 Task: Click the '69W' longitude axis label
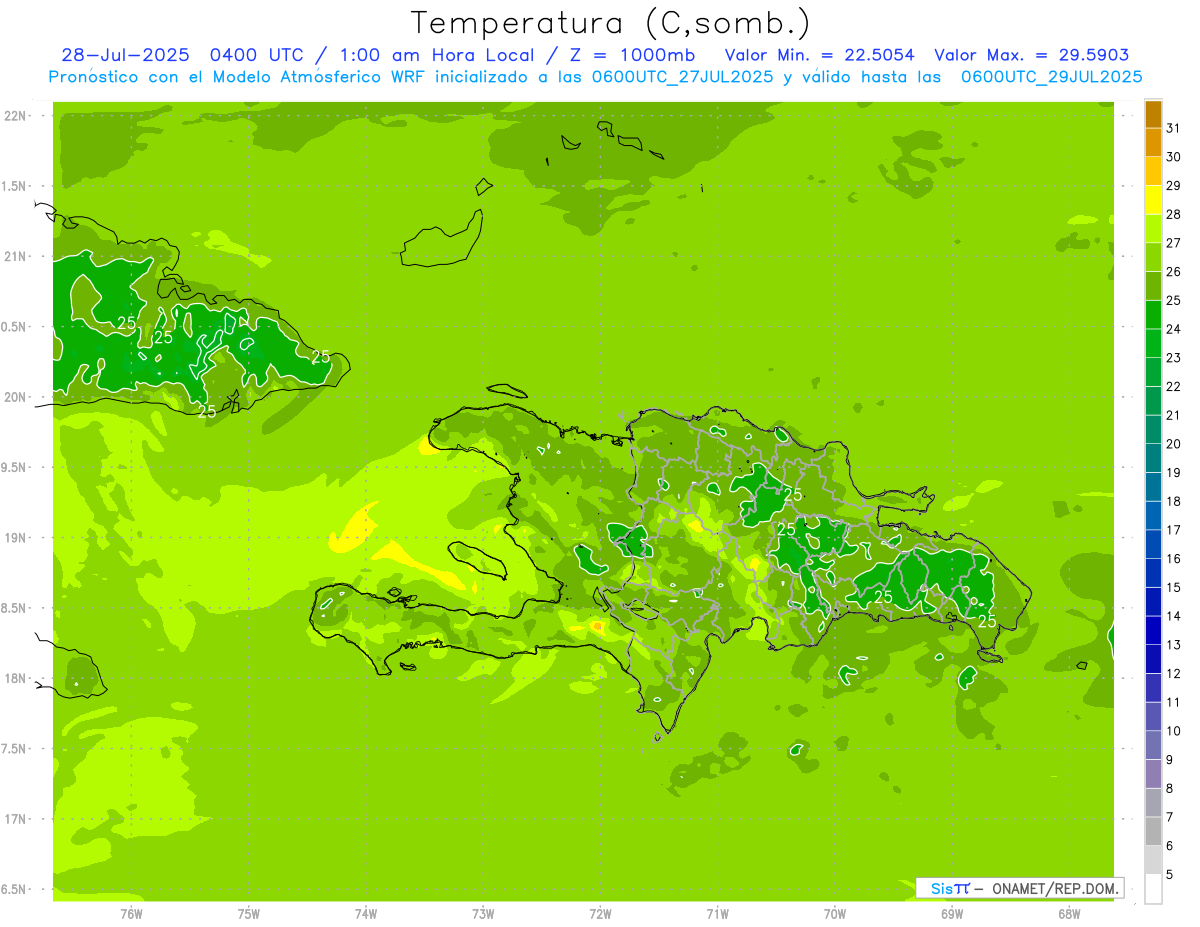(x=952, y=914)
